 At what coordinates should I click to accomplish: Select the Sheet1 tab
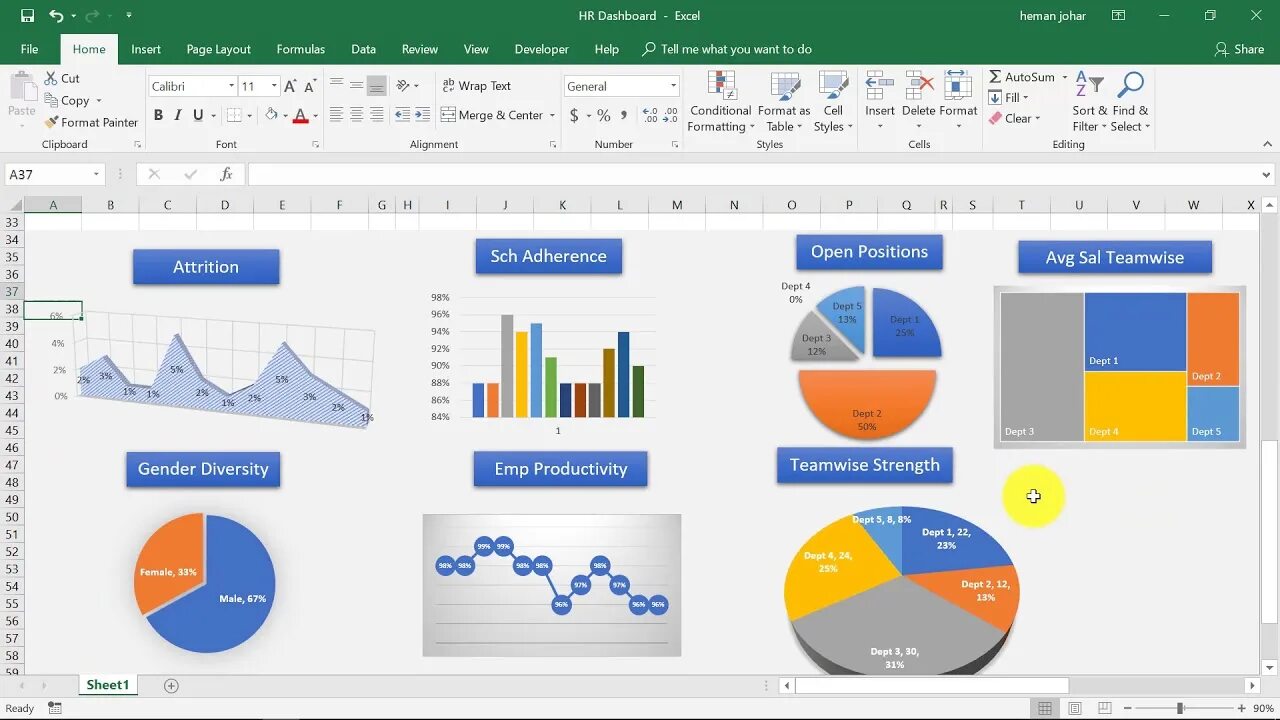(107, 685)
